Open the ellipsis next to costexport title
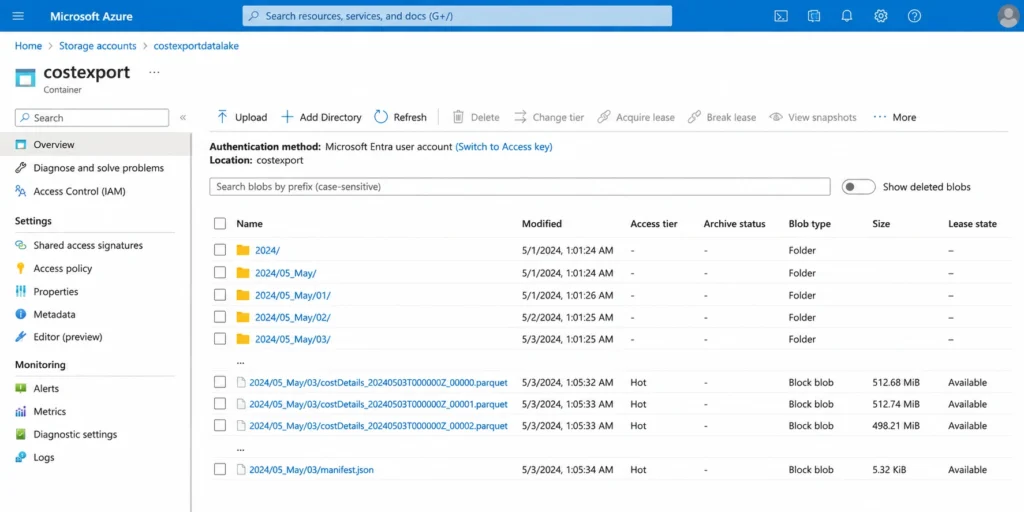Screen dimensions: 1024x512 [x=154, y=72]
